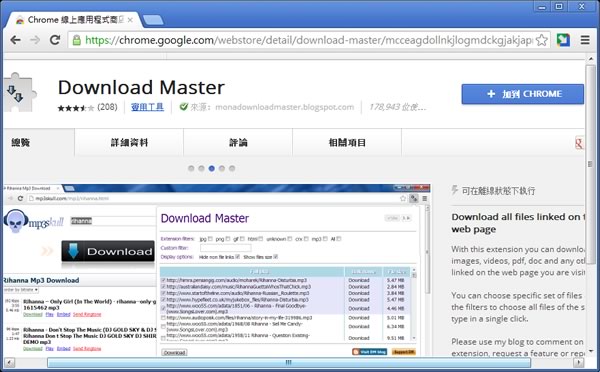Open the green extension icon beside address bar
This screenshot has width=600, height=372.
563,40
